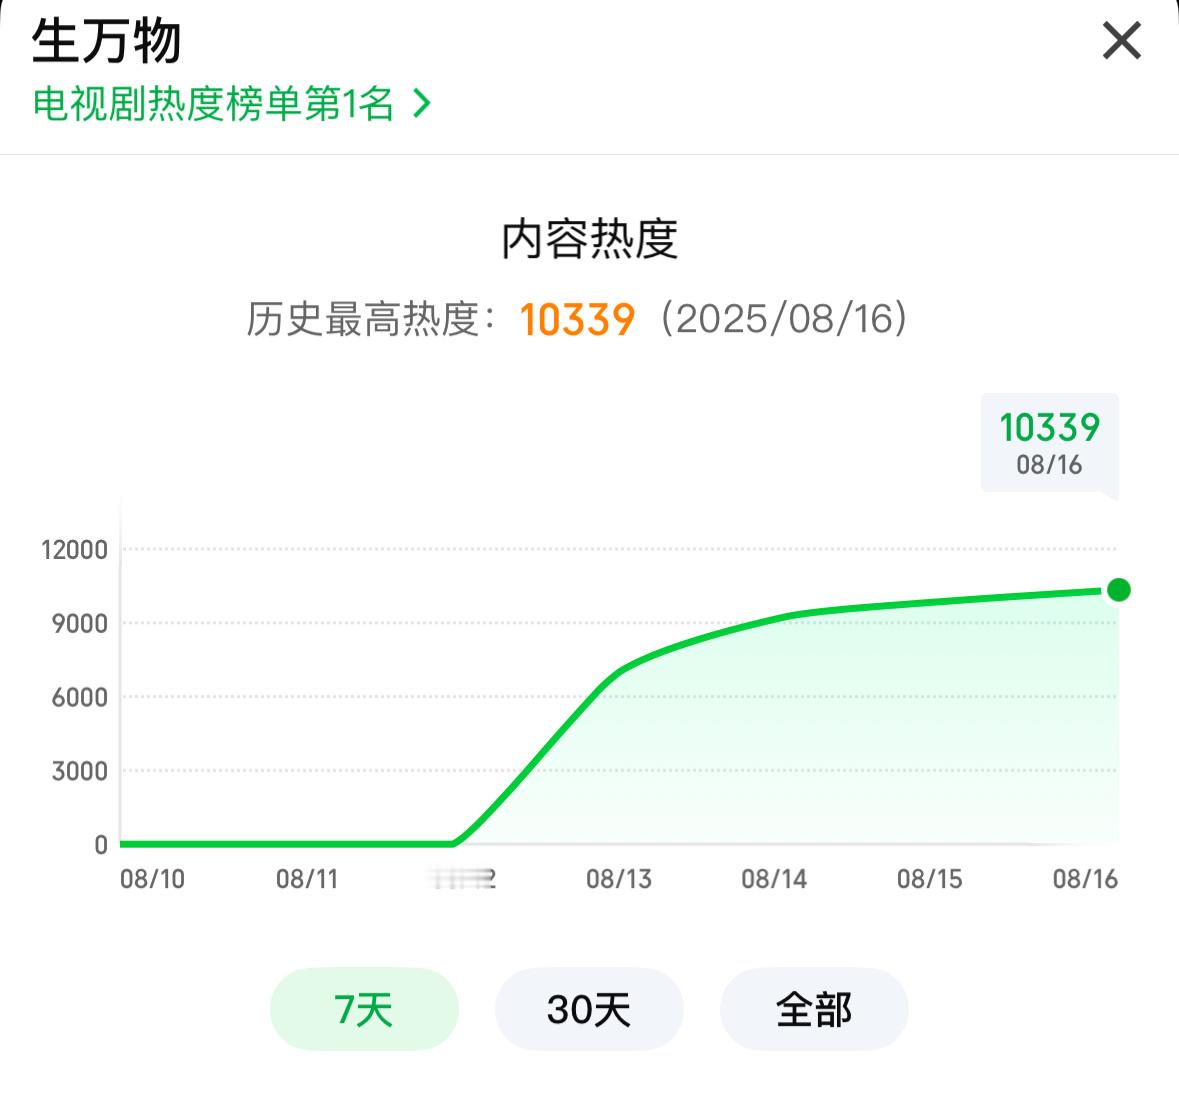This screenshot has width=1179, height=1093.
Task: Click the 08/14 axis label
Action: click(x=774, y=879)
